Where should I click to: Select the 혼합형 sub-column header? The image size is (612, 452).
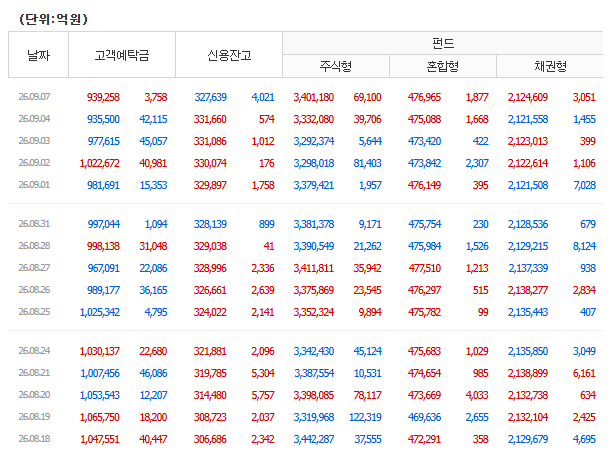click(443, 66)
